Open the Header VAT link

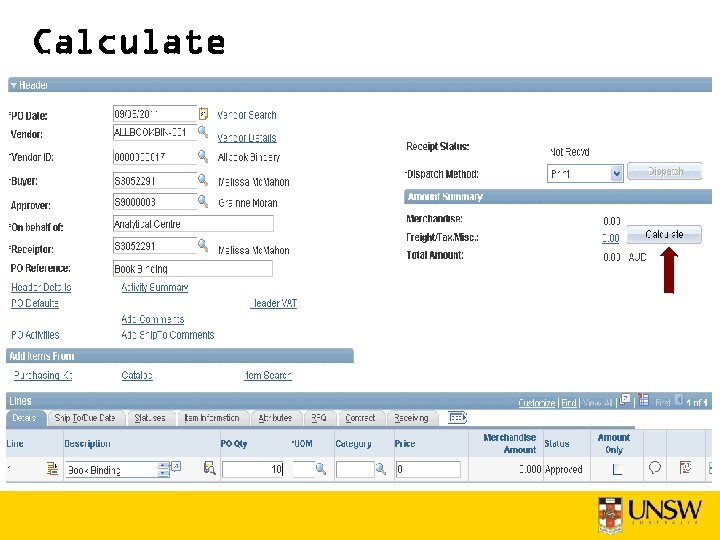click(274, 303)
